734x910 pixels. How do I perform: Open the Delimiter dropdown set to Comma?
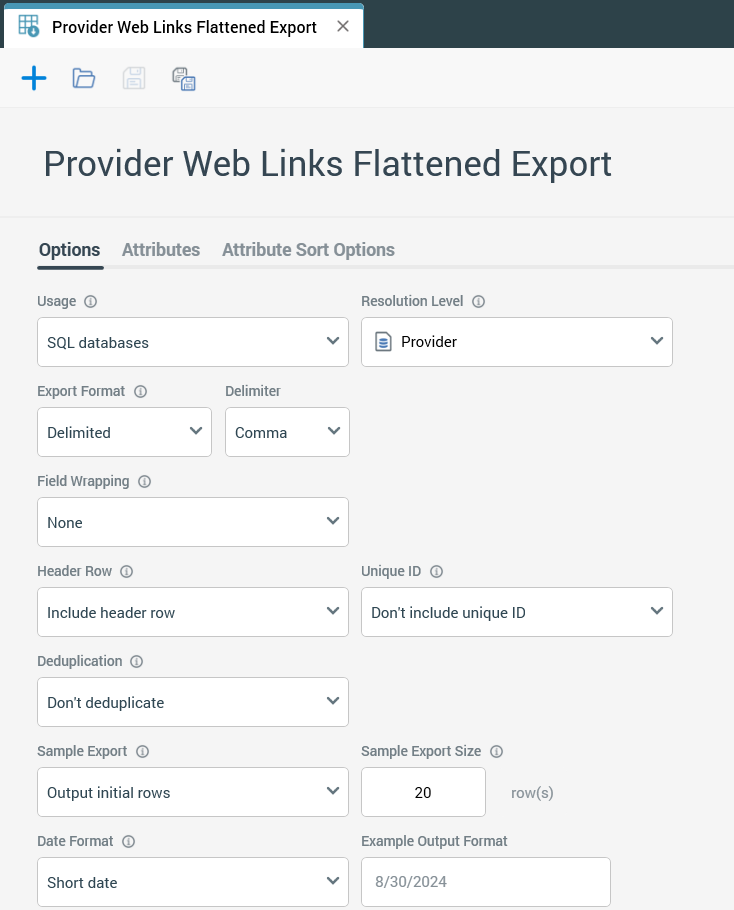(287, 432)
